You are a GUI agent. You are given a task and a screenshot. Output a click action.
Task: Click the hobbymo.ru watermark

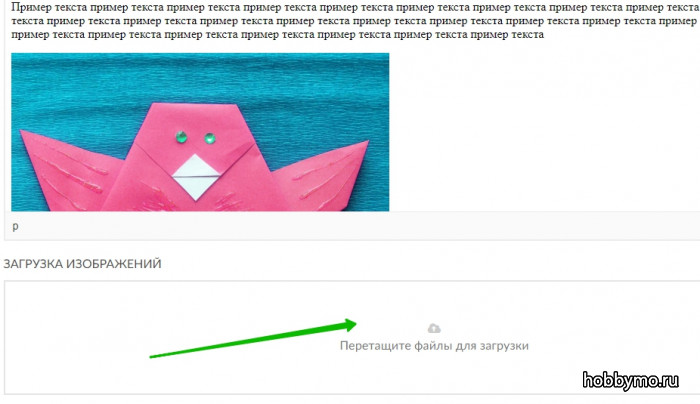pos(630,380)
